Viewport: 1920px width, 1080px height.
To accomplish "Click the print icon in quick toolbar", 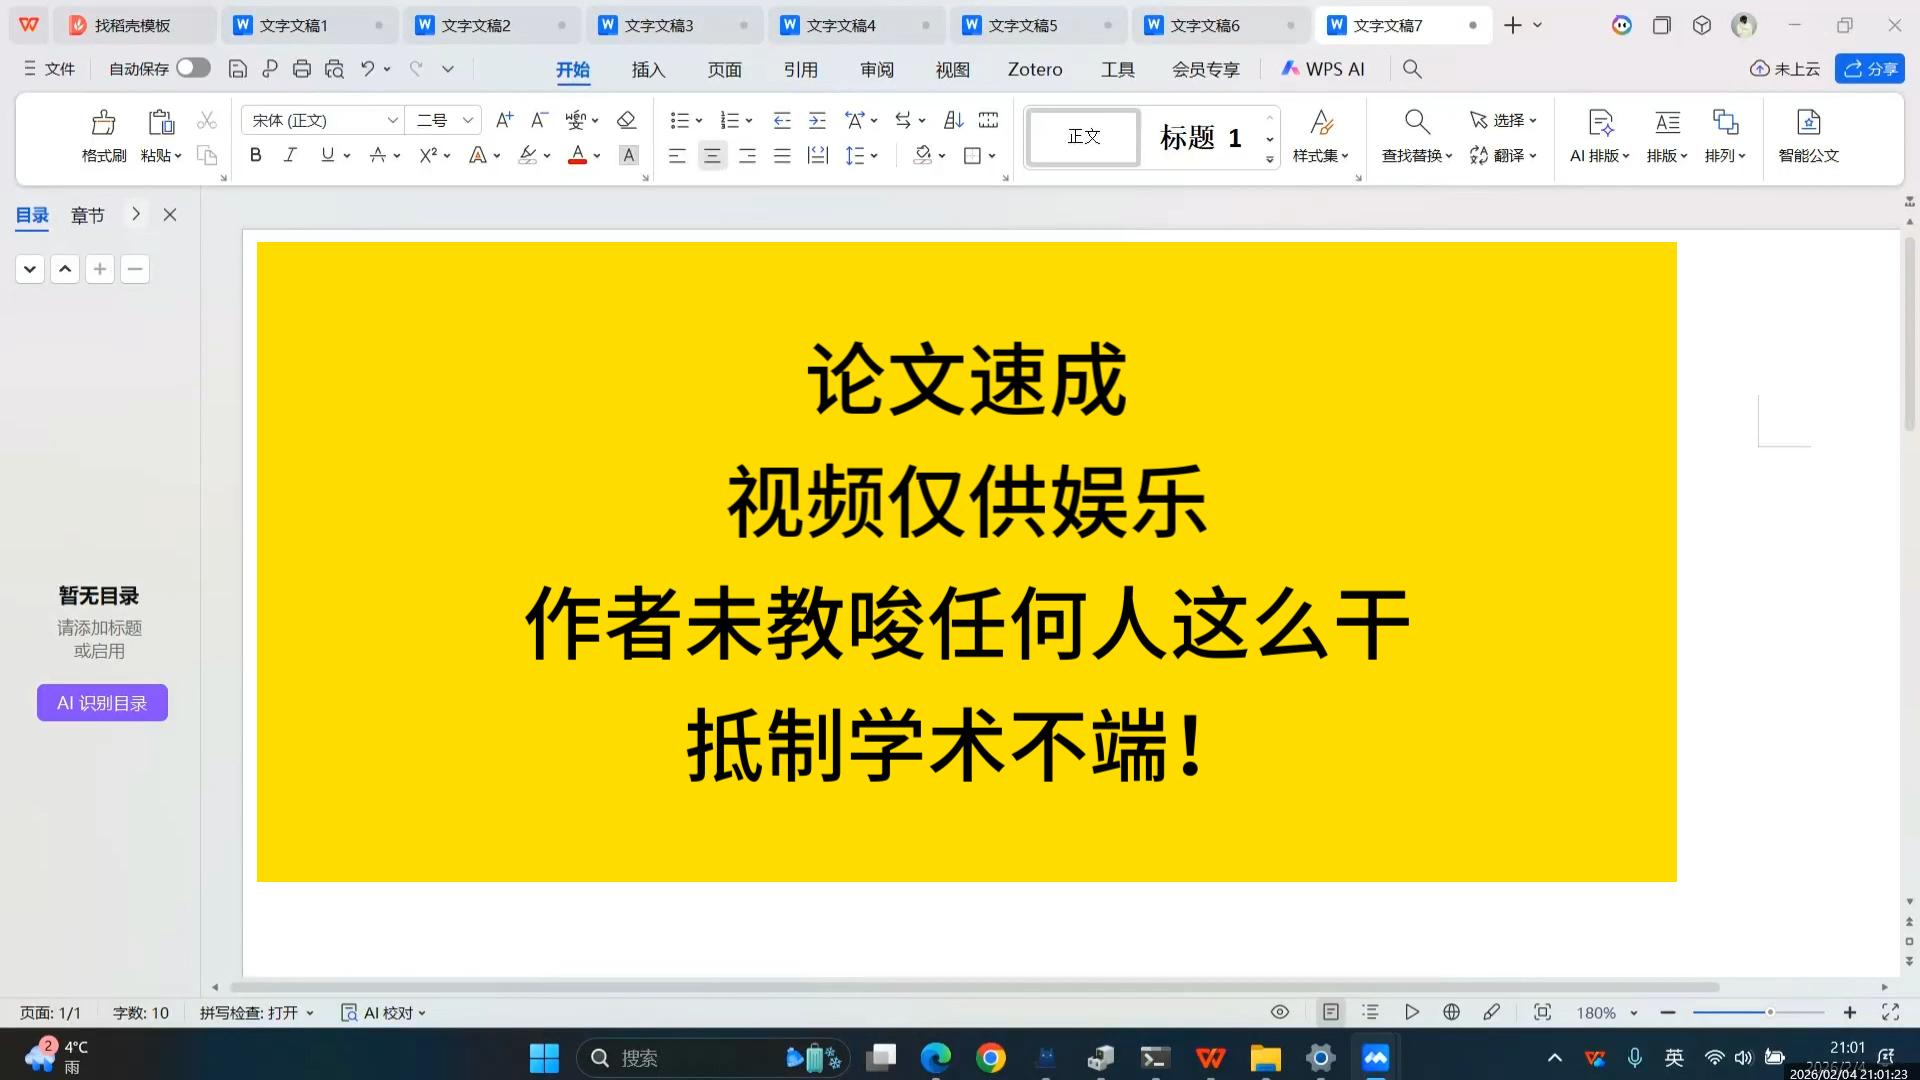I will (302, 69).
